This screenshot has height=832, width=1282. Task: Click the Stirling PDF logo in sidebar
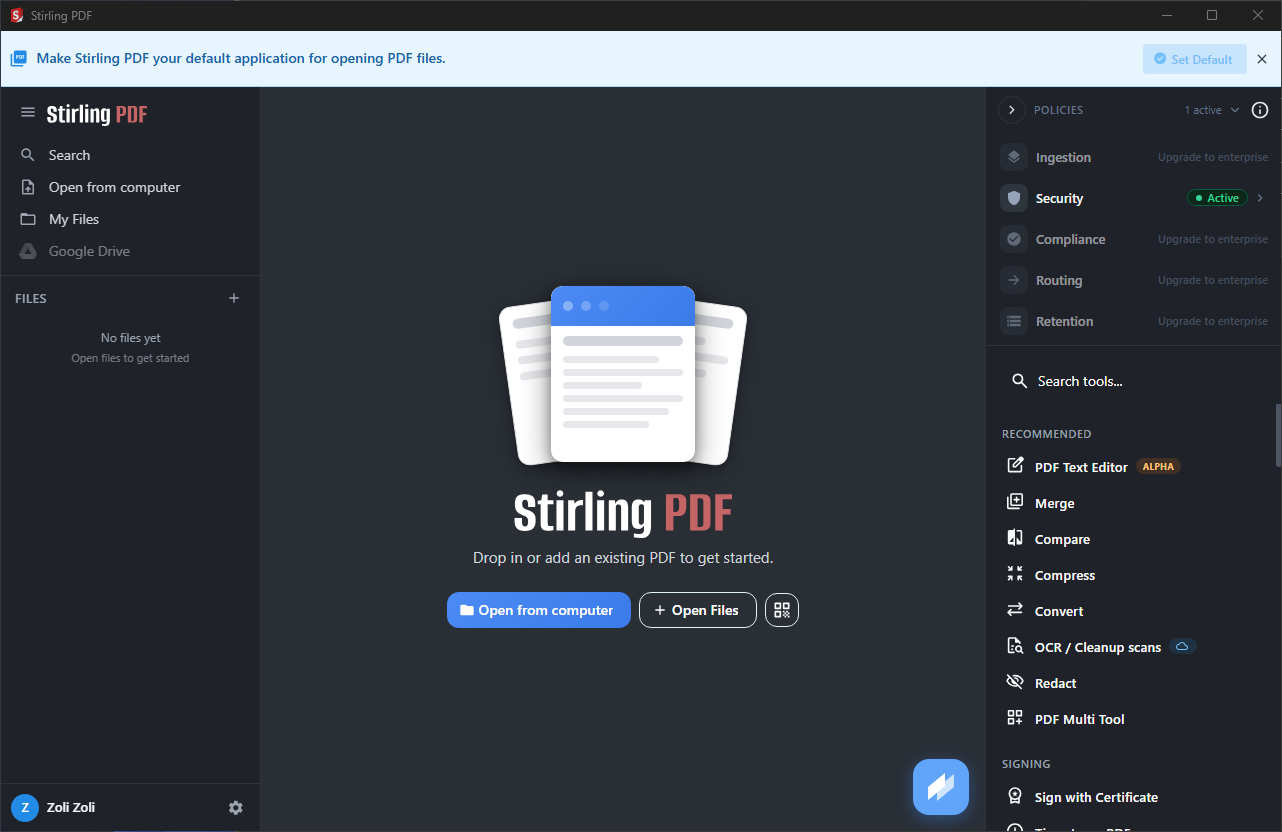coord(97,114)
